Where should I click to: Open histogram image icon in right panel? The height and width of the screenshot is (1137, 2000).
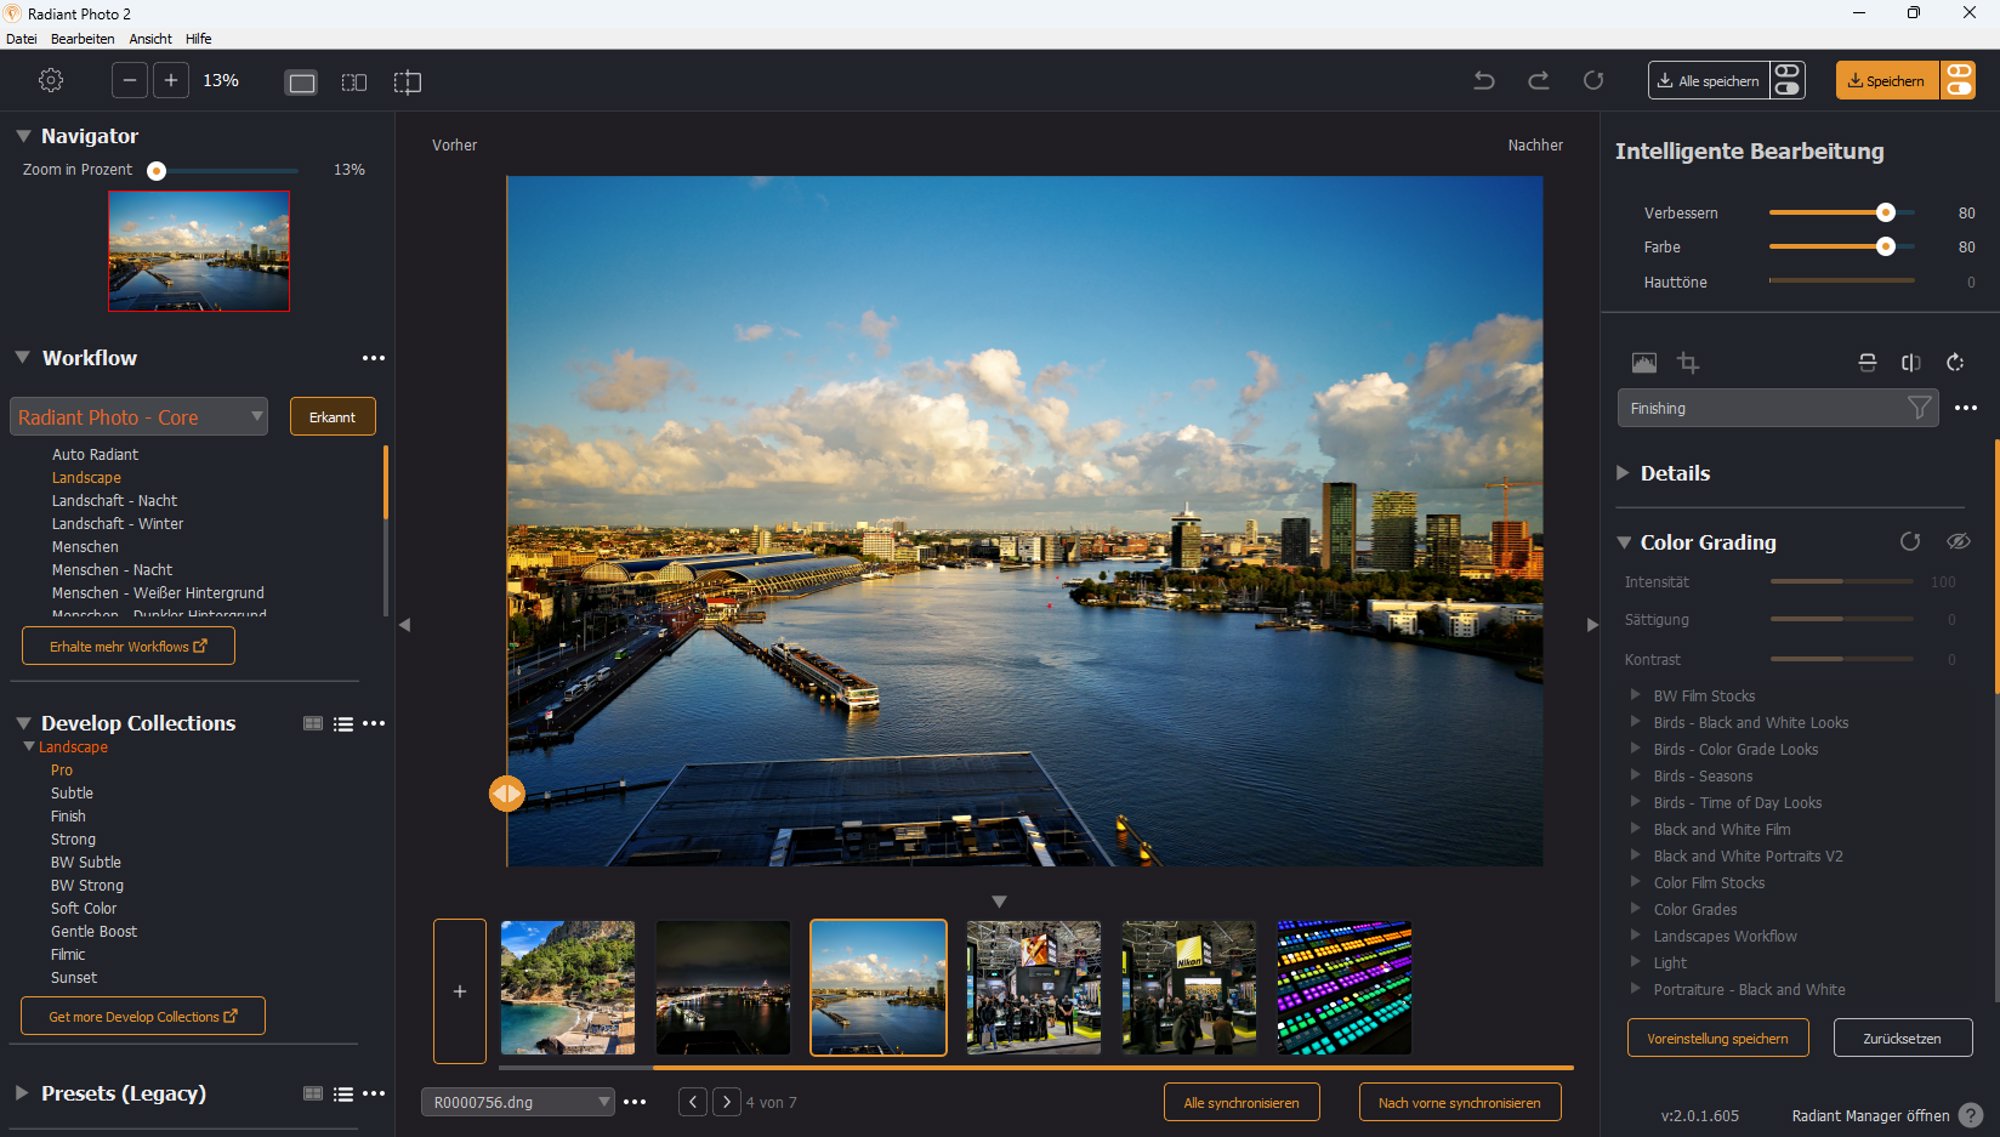1644,363
